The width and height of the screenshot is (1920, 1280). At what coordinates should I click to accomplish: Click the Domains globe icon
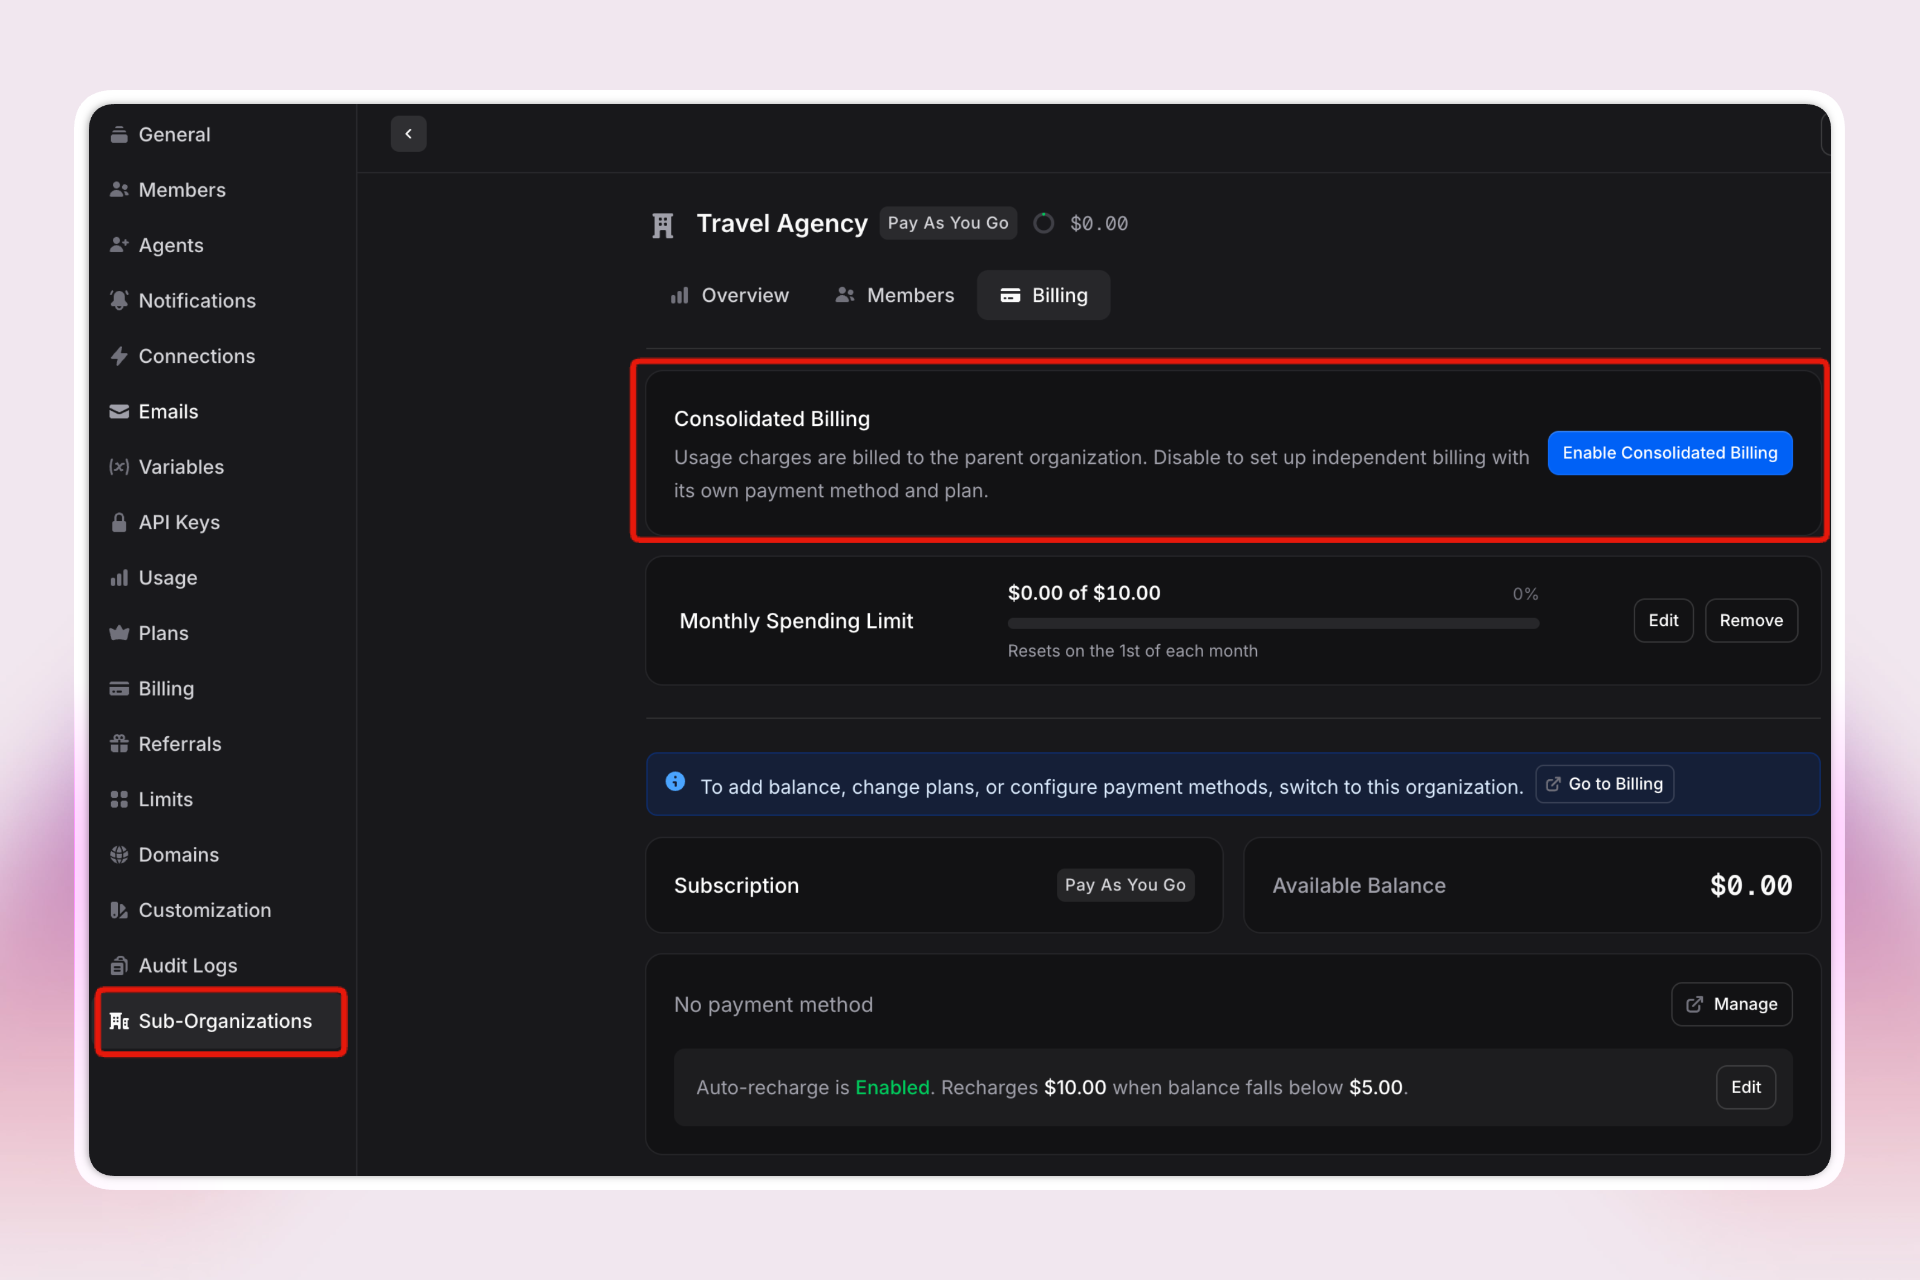pos(119,855)
